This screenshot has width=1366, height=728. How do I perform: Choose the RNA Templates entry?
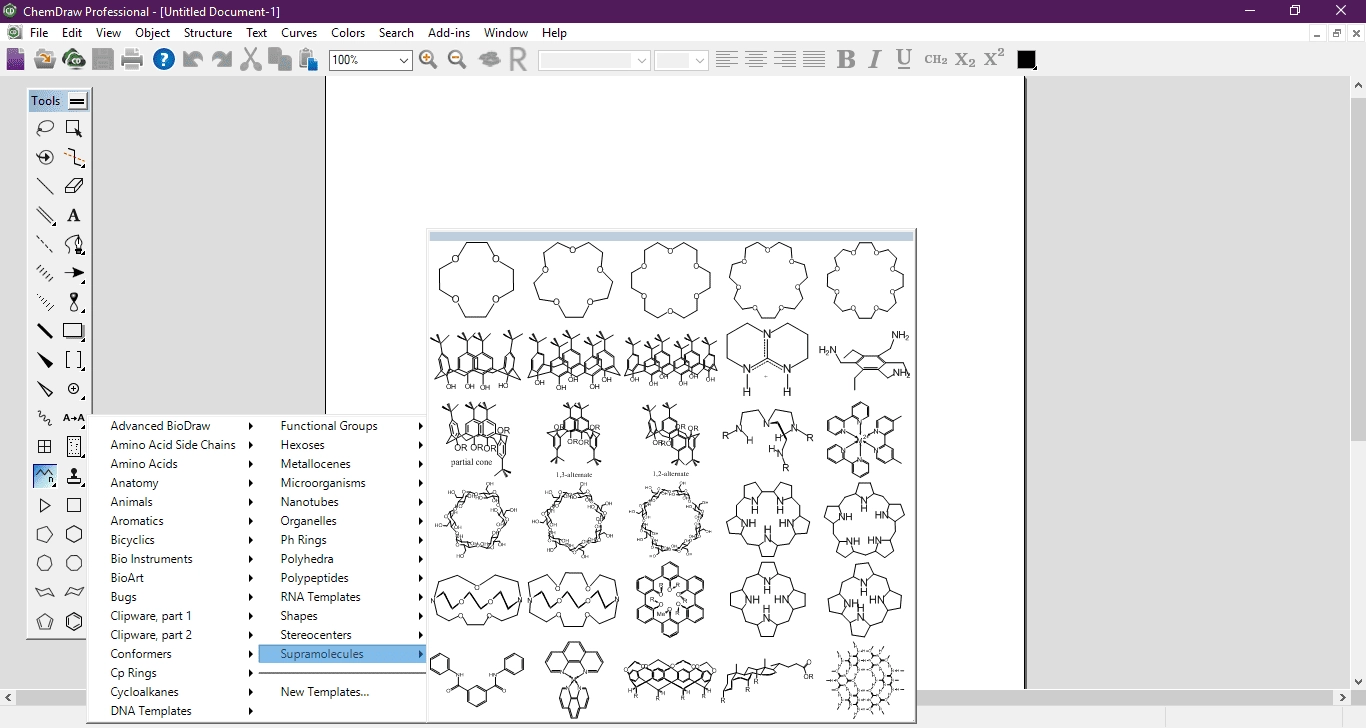click(343, 597)
